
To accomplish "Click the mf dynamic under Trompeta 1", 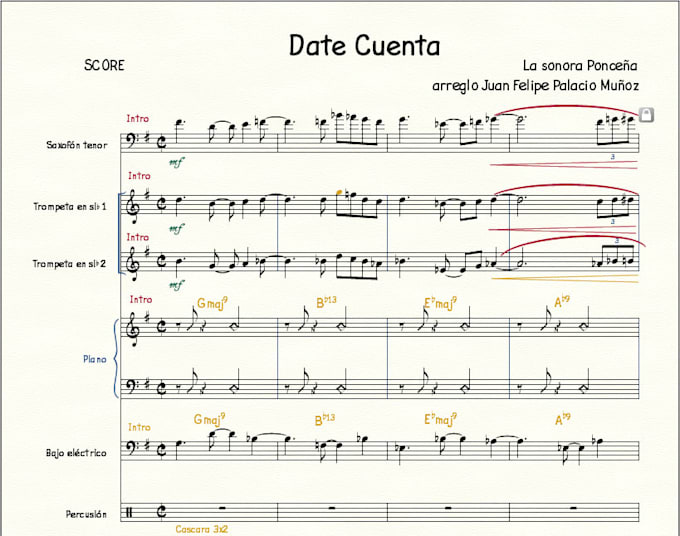I will click(176, 229).
